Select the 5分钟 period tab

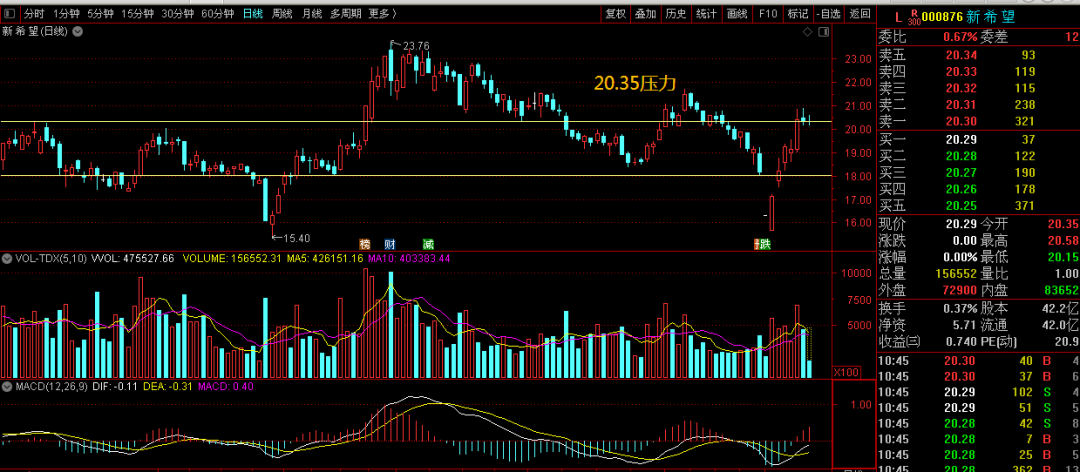click(101, 14)
